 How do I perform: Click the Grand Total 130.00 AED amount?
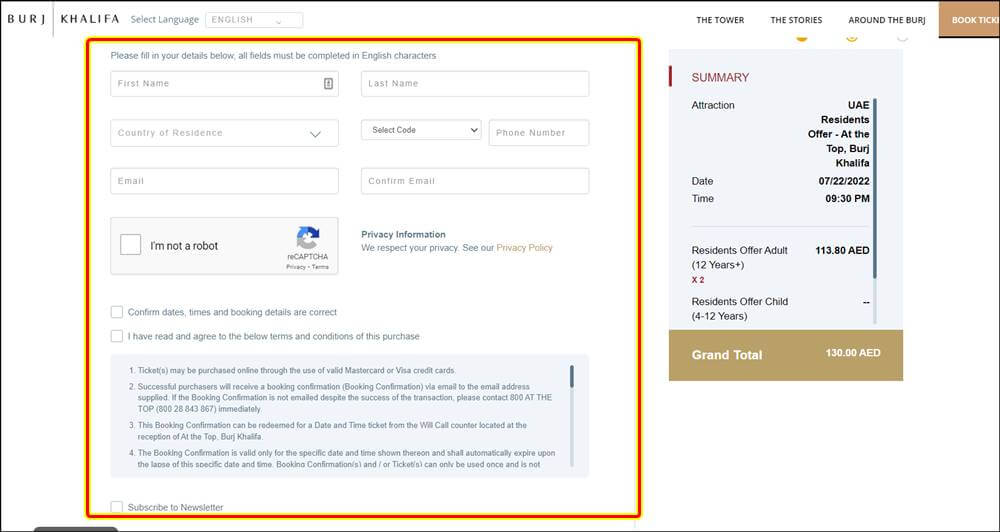click(x=853, y=353)
